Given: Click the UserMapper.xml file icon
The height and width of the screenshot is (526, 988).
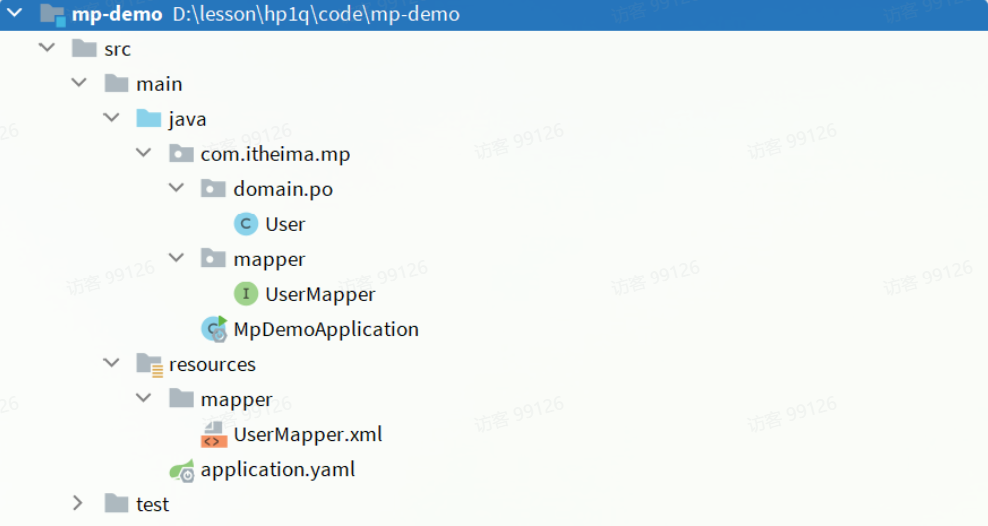Looking at the screenshot, I should coord(214,435).
